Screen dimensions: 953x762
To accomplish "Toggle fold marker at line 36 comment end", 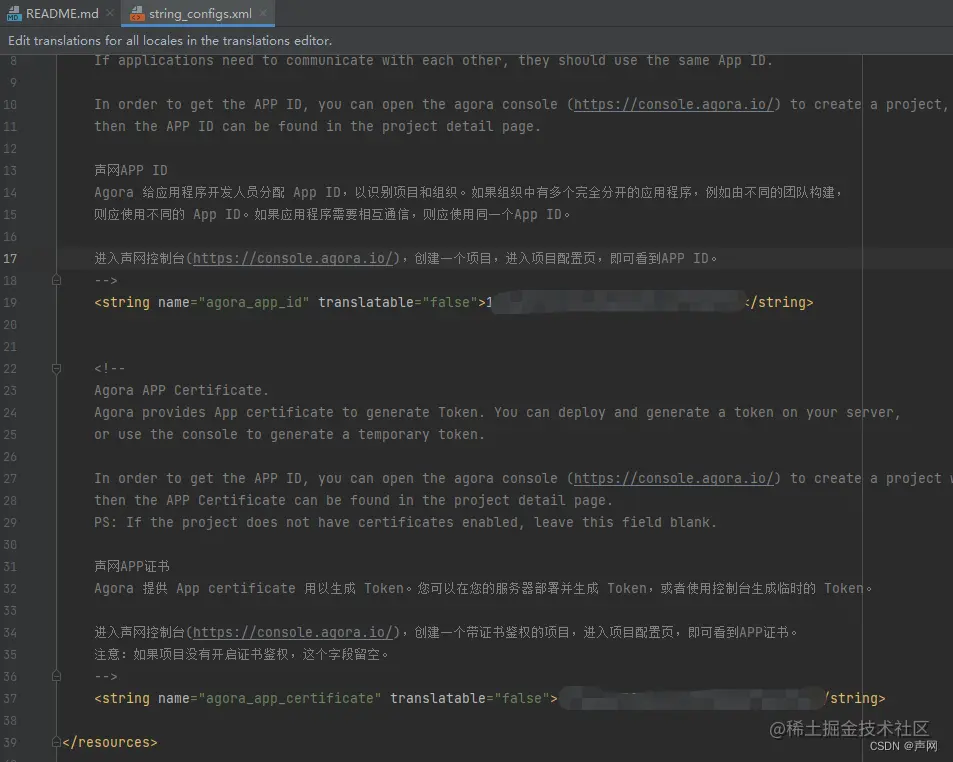I will [57, 676].
